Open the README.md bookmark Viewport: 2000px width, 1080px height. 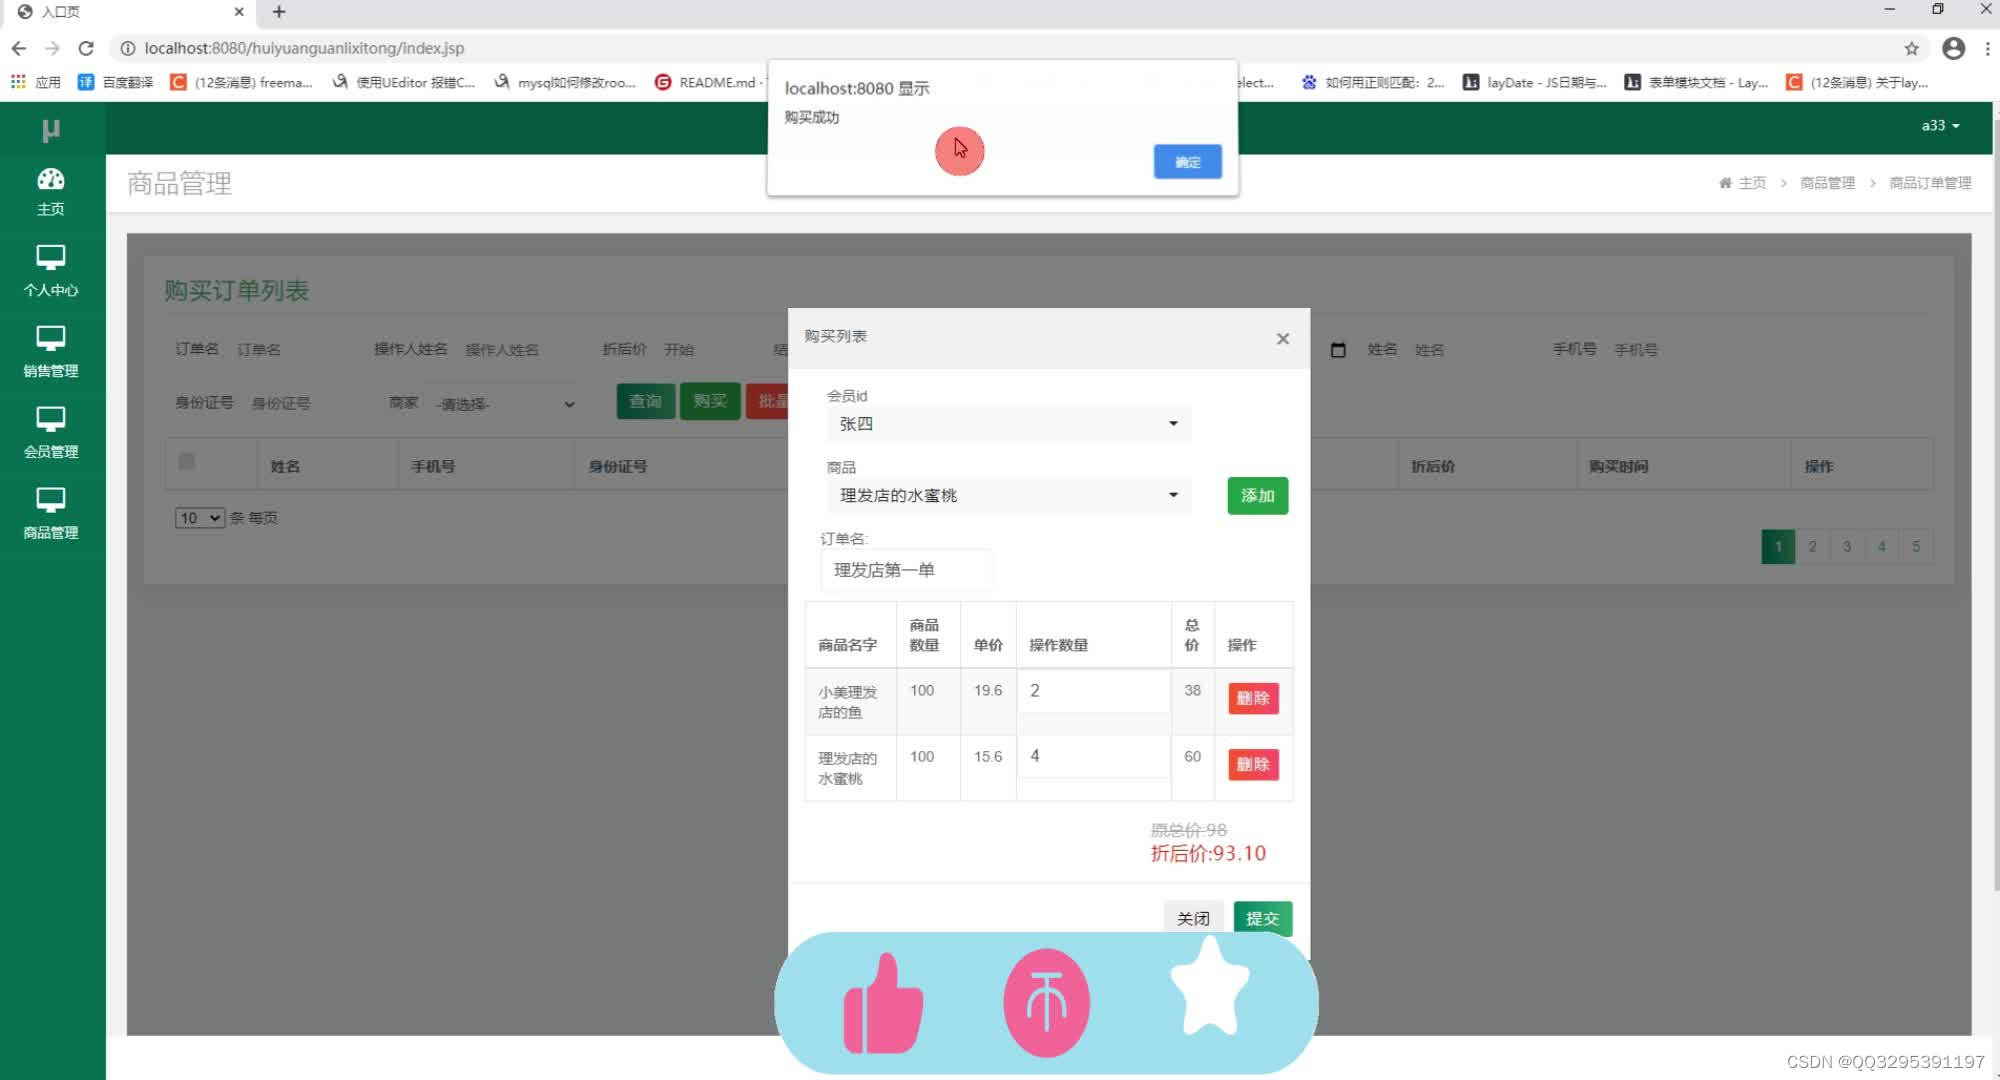click(x=707, y=82)
